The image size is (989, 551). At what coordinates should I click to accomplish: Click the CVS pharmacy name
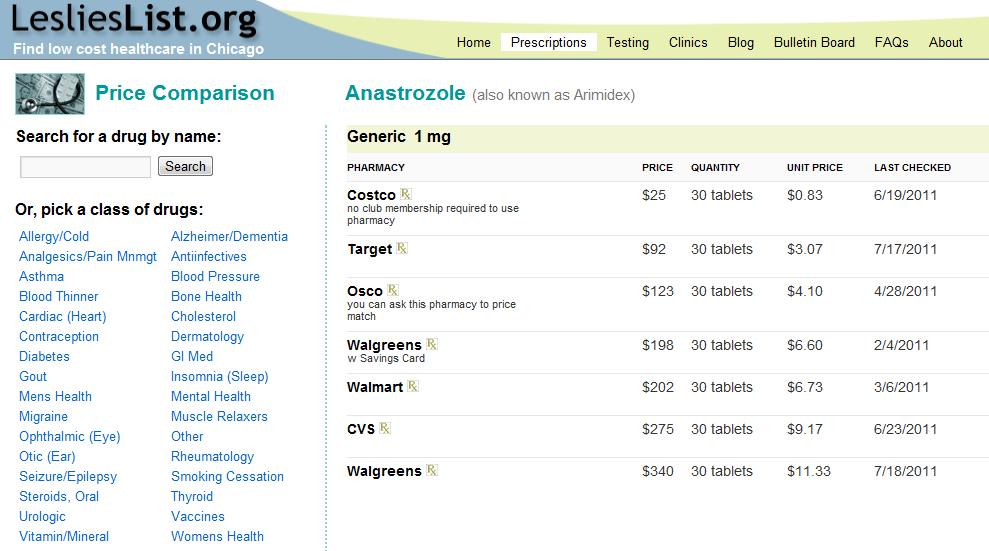tap(361, 429)
